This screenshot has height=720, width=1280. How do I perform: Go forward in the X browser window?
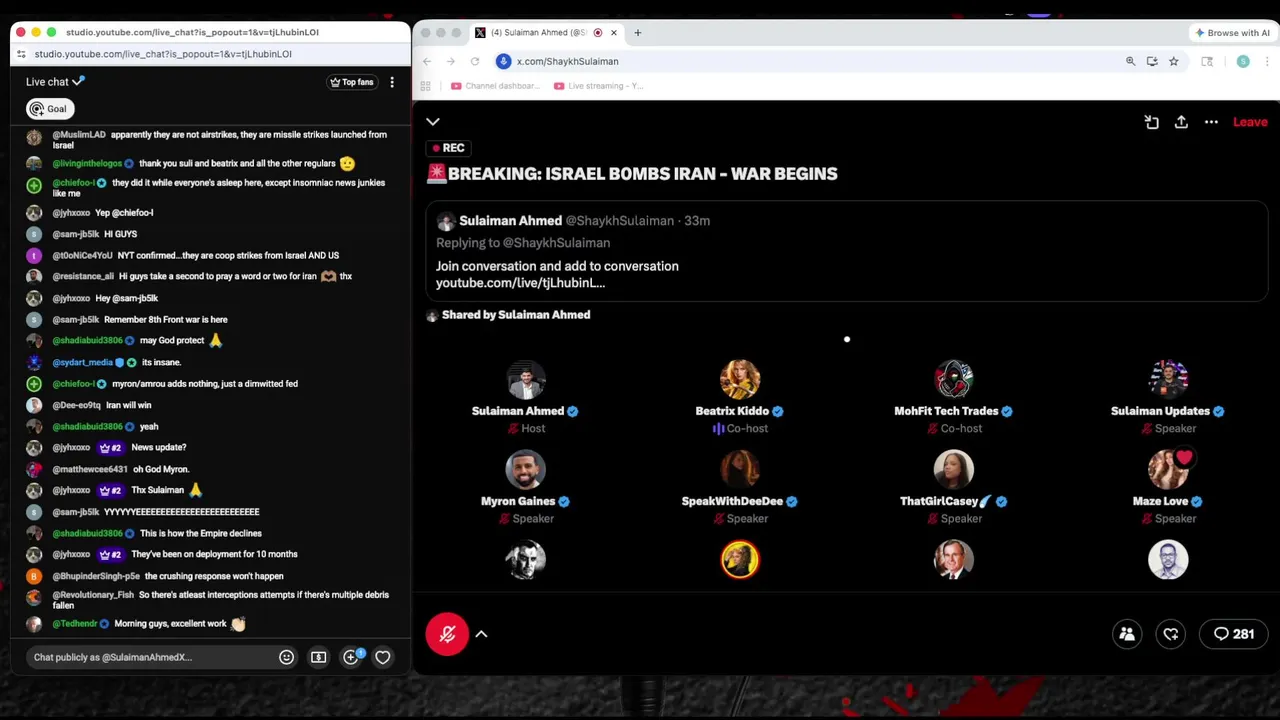451,61
